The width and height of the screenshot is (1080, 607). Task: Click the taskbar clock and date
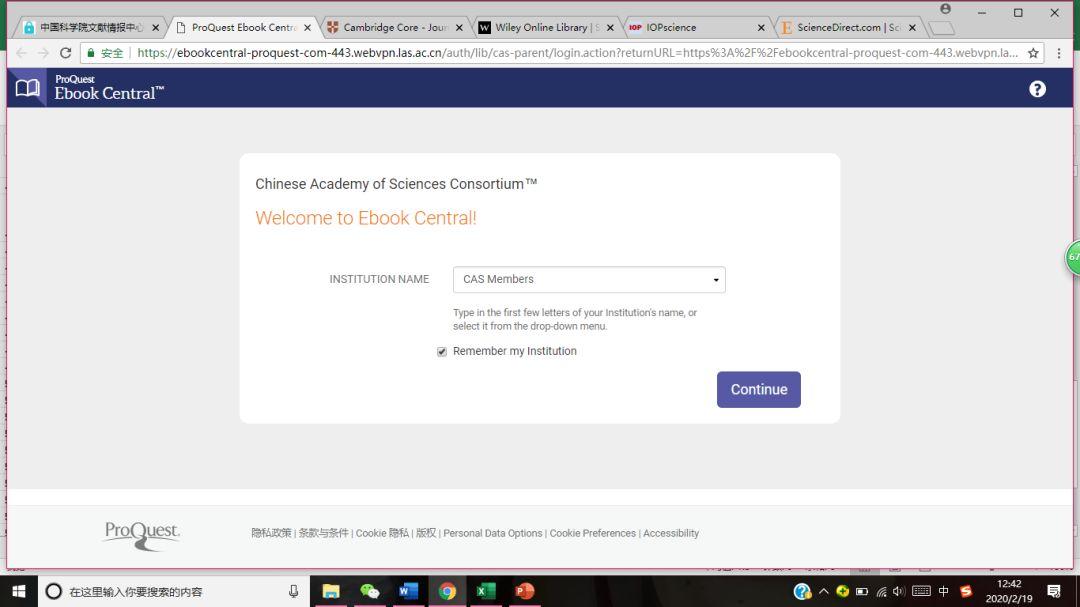[x=1009, y=591]
